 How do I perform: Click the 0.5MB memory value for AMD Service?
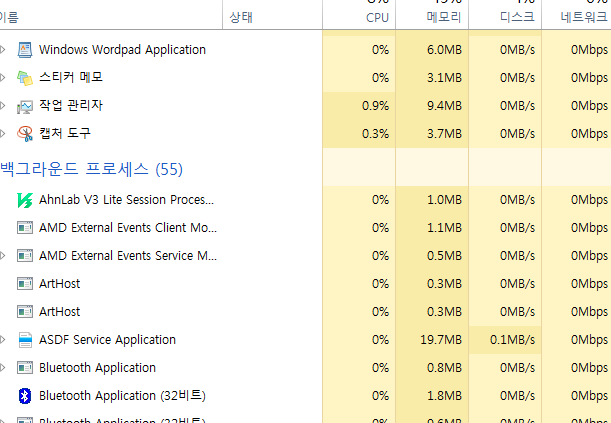[x=444, y=256]
